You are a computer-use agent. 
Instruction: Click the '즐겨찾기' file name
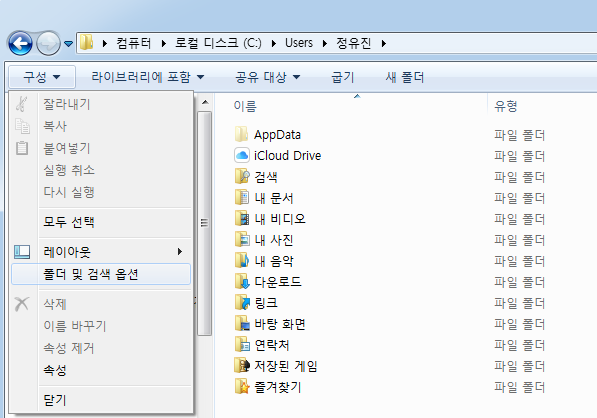278,388
